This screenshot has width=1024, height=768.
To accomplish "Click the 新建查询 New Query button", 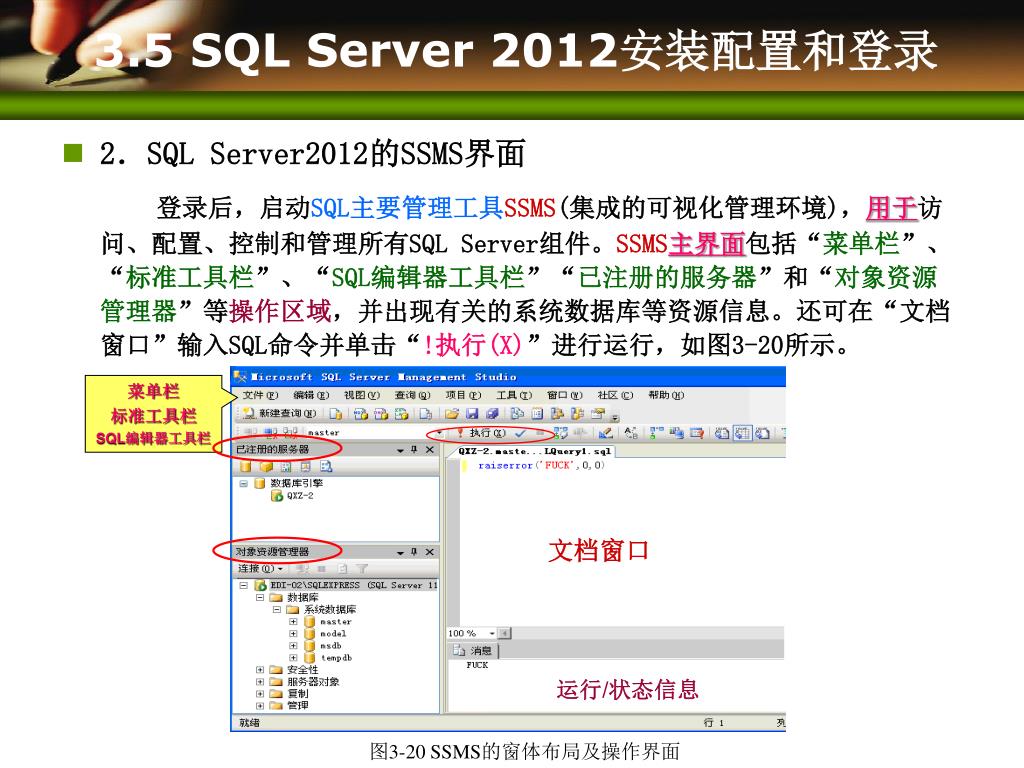I will 278,413.
